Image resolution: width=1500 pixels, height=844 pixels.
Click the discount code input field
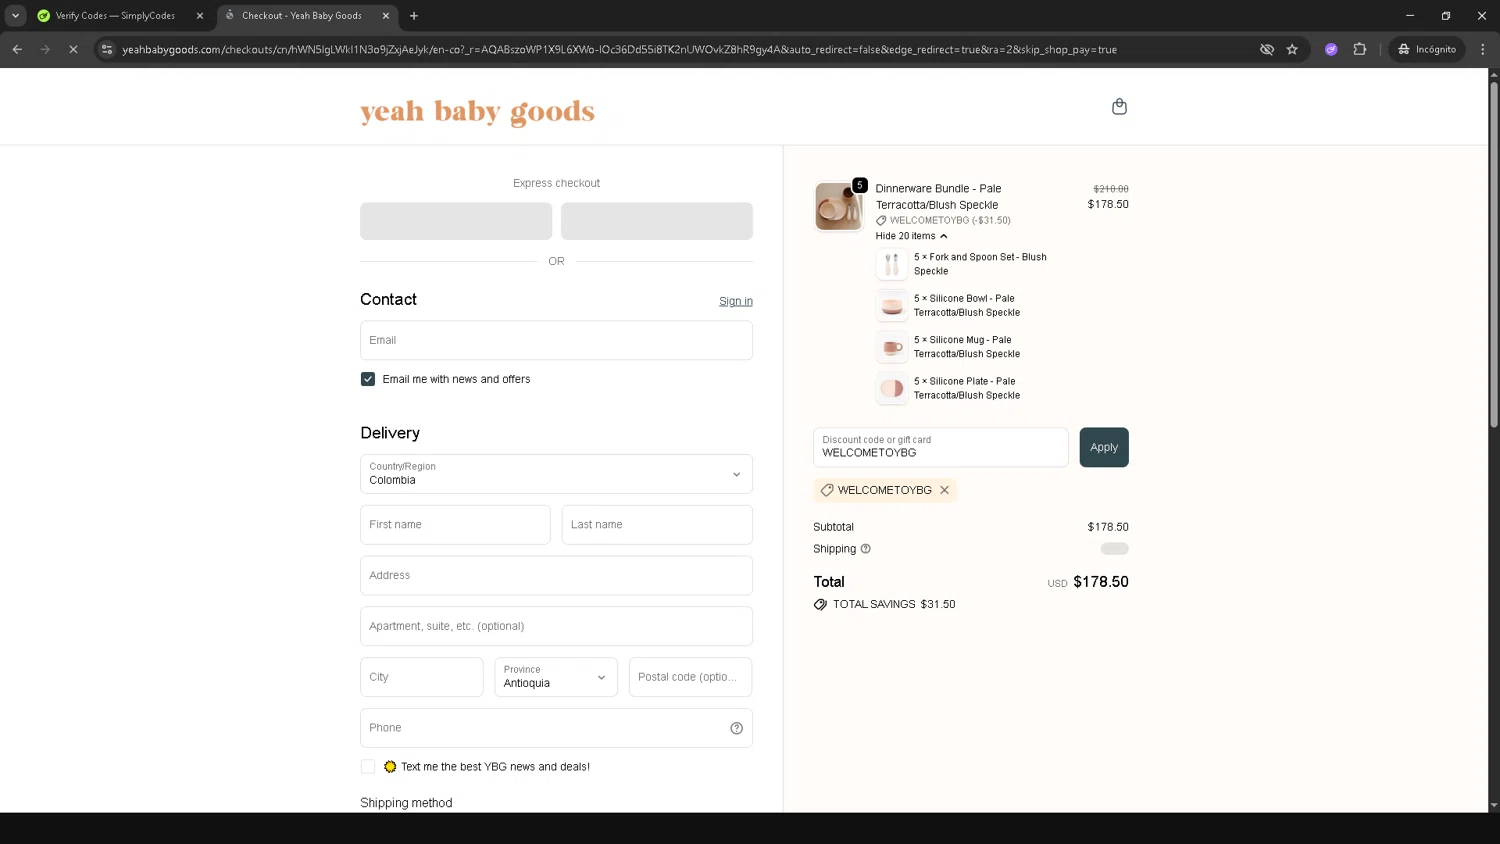point(941,447)
